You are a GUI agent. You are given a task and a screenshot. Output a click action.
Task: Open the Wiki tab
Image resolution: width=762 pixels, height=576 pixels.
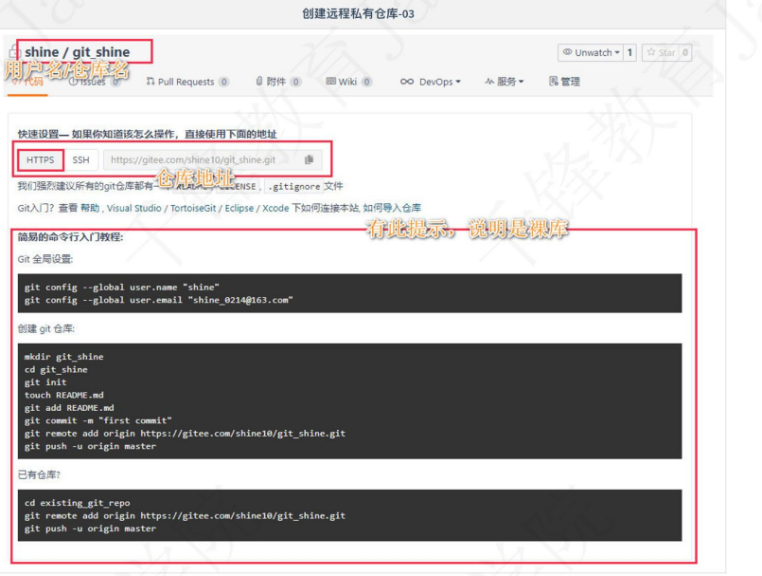pyautogui.click(x=349, y=82)
